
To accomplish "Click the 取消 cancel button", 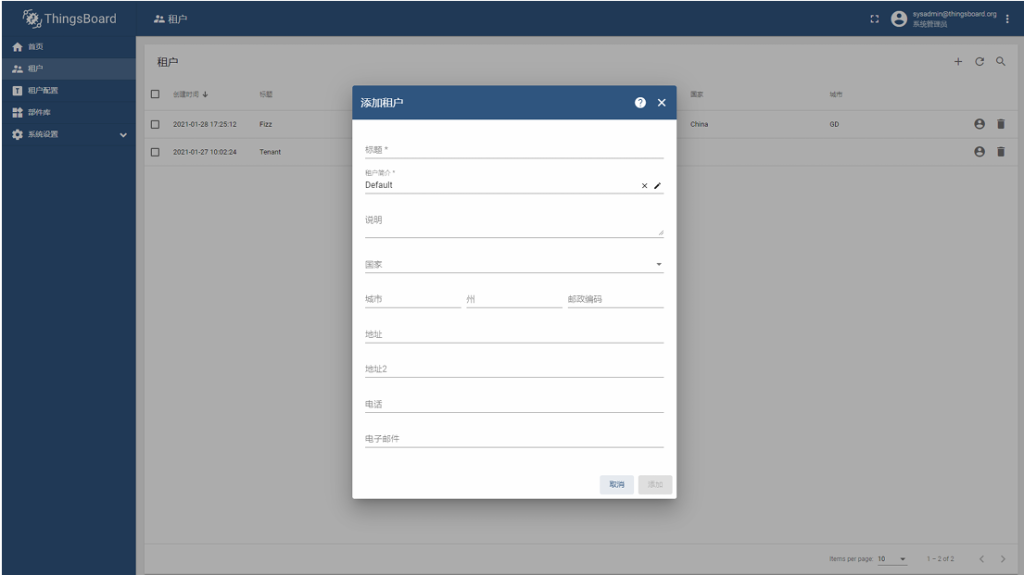I will click(x=616, y=484).
